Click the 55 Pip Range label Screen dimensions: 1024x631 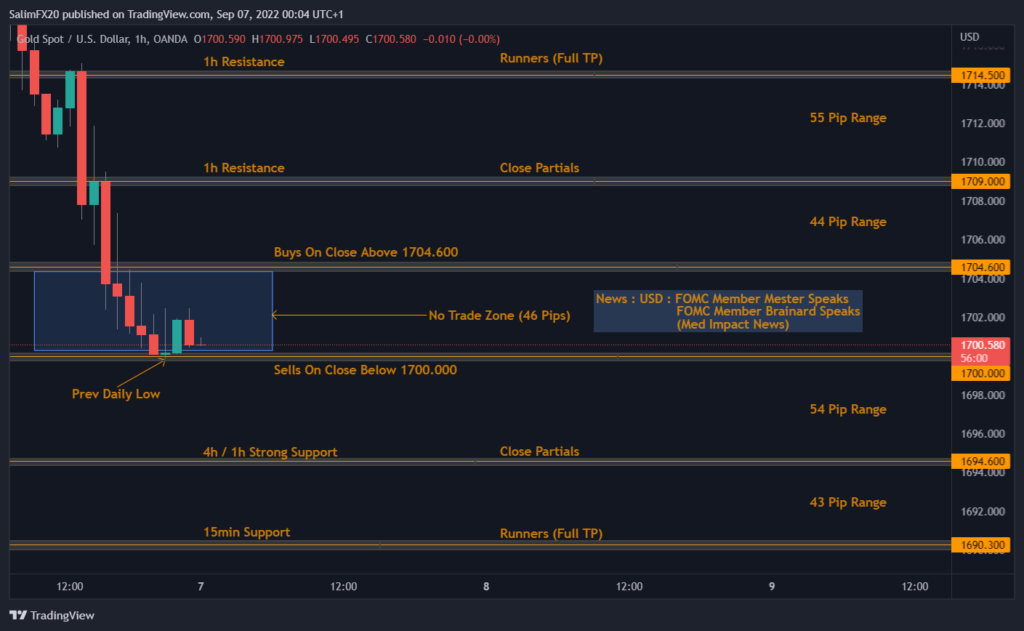click(x=848, y=118)
